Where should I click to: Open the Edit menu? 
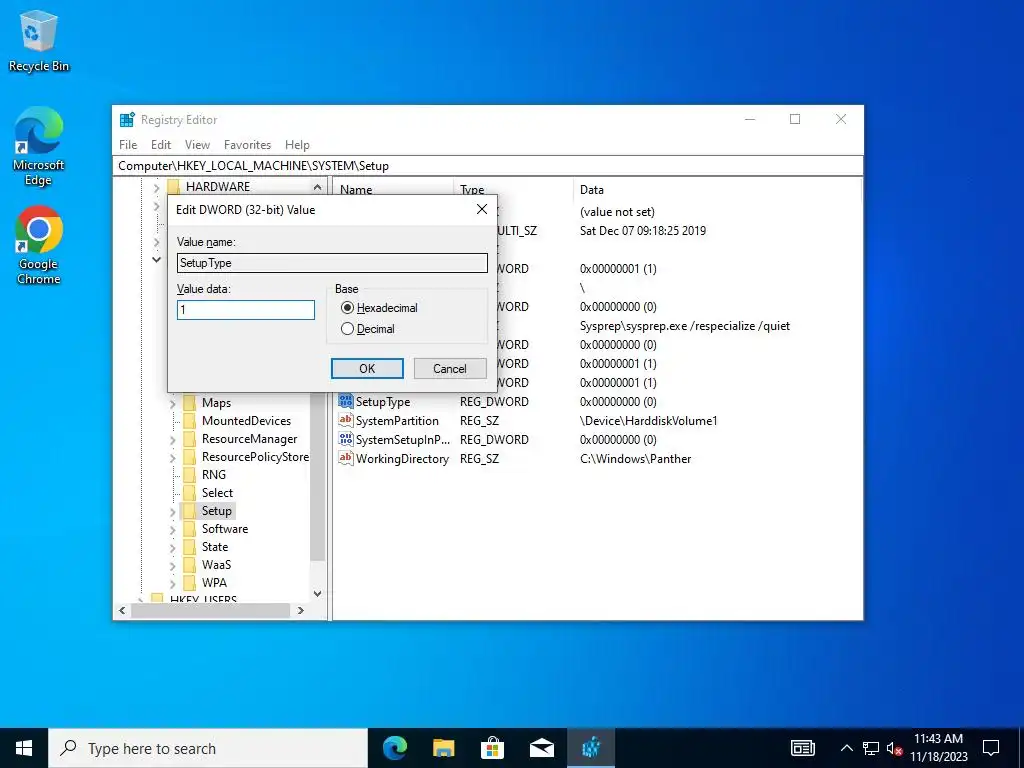pos(161,145)
